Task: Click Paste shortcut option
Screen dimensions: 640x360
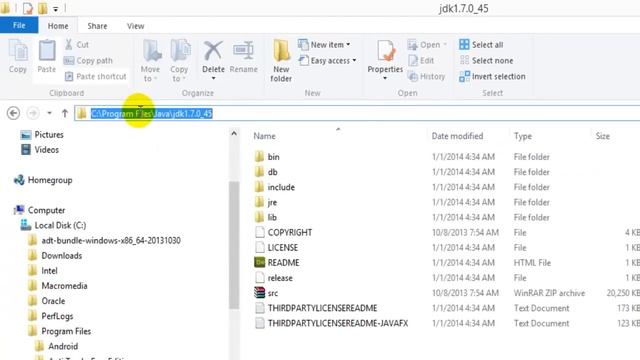Action: coord(96,76)
